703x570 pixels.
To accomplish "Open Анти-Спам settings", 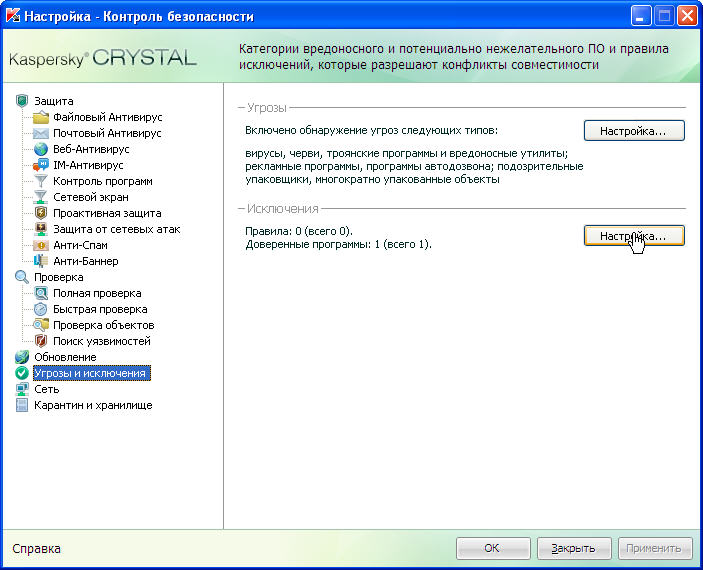I will 80,245.
